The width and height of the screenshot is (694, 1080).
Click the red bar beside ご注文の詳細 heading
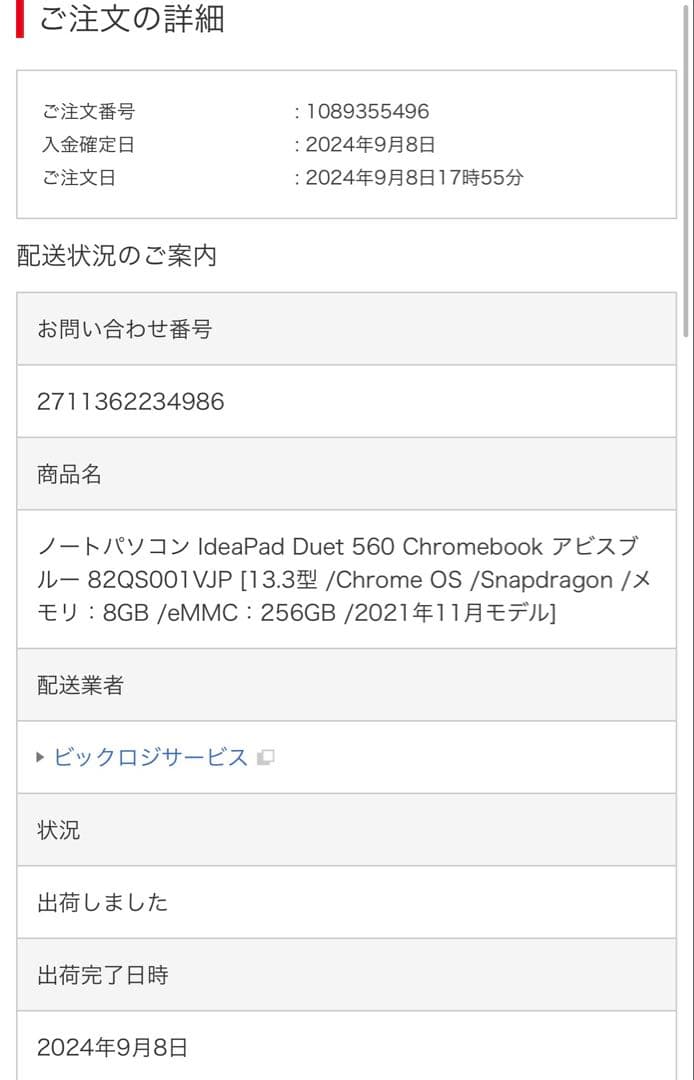click(17, 18)
